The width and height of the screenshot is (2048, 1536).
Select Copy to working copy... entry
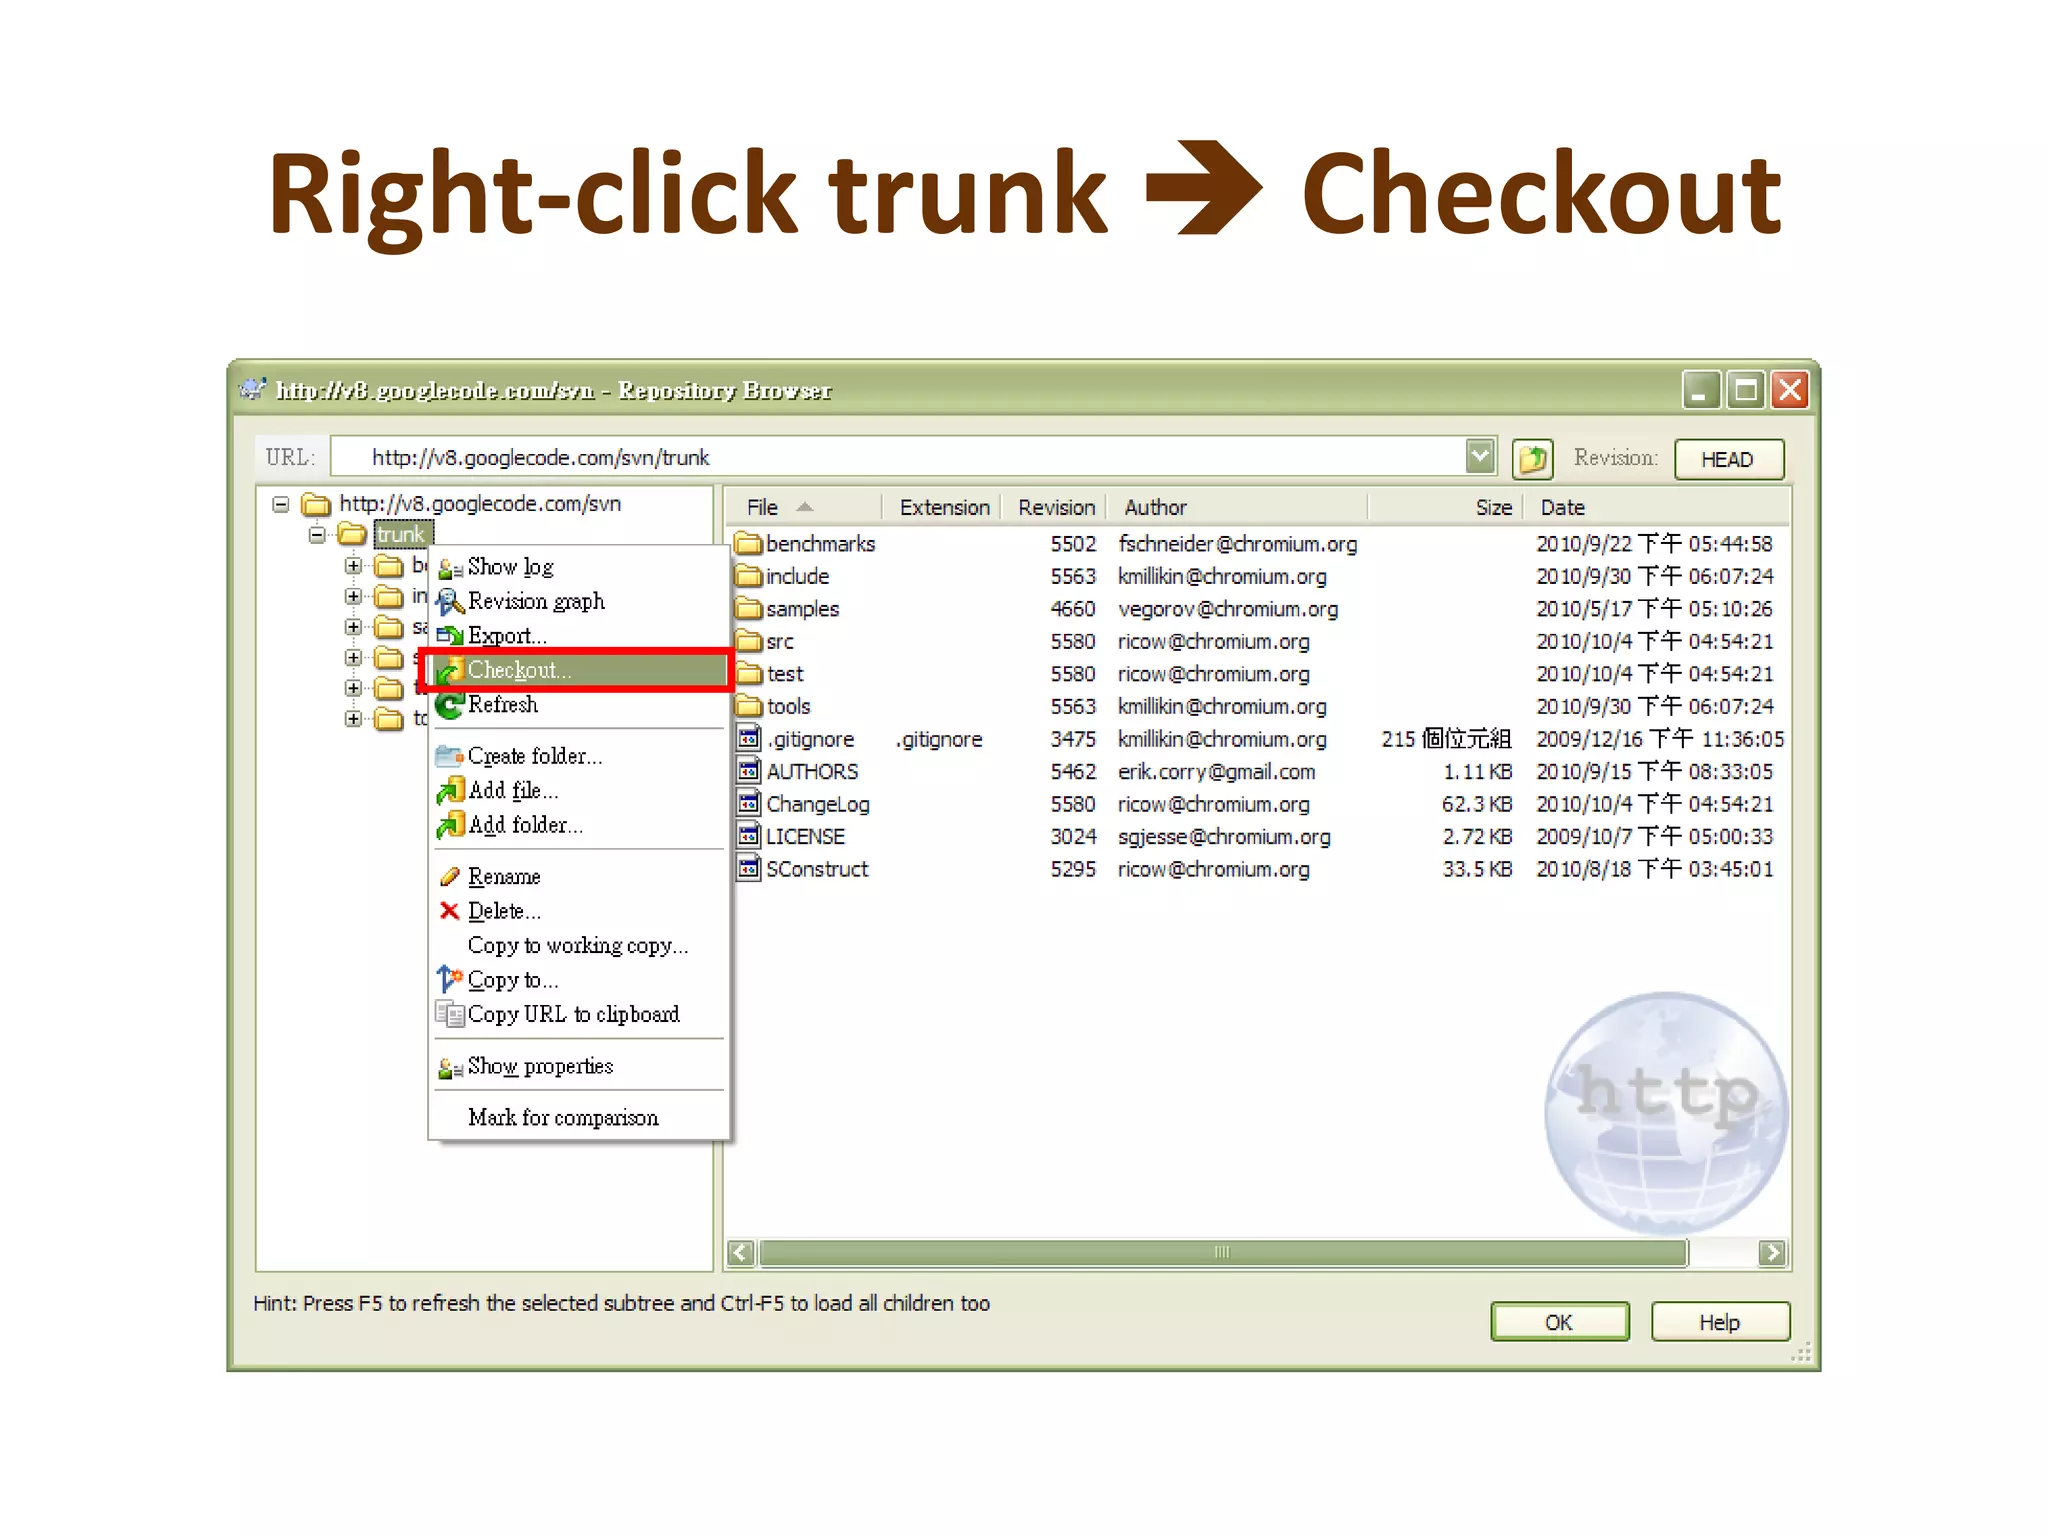(x=580, y=946)
